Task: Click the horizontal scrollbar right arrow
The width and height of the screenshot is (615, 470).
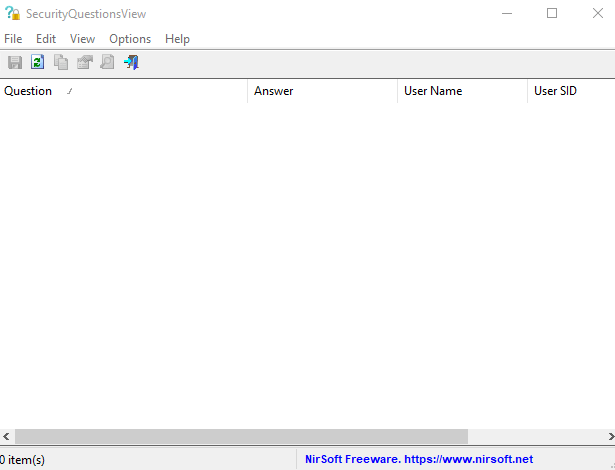Action: (x=610, y=436)
